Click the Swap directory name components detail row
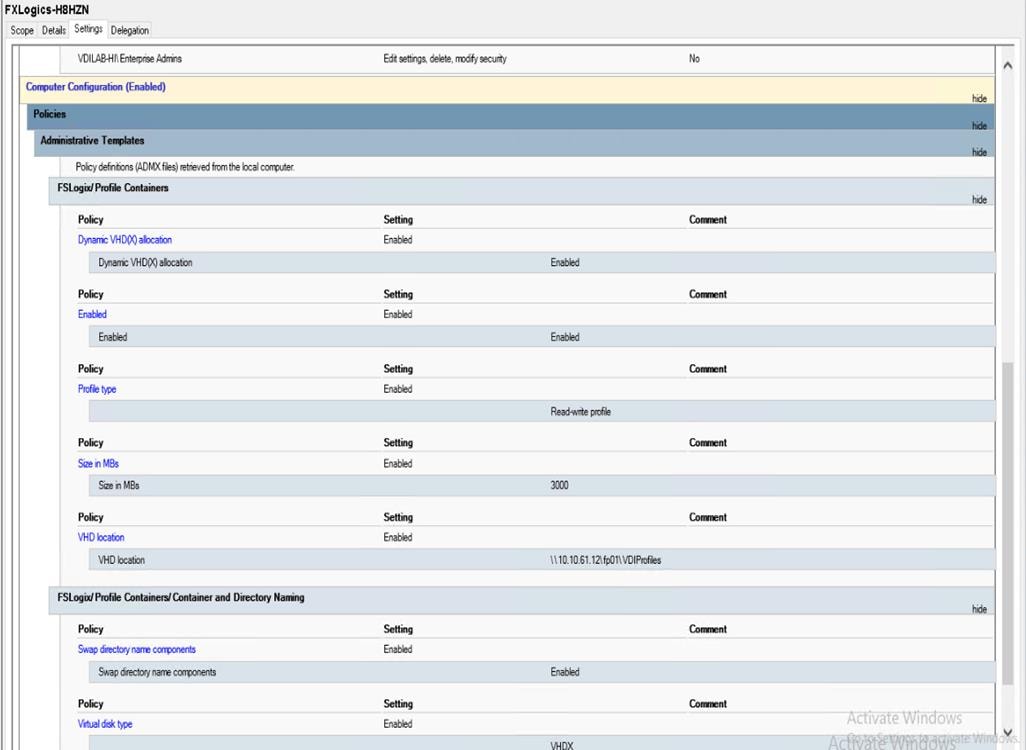 coord(542,672)
